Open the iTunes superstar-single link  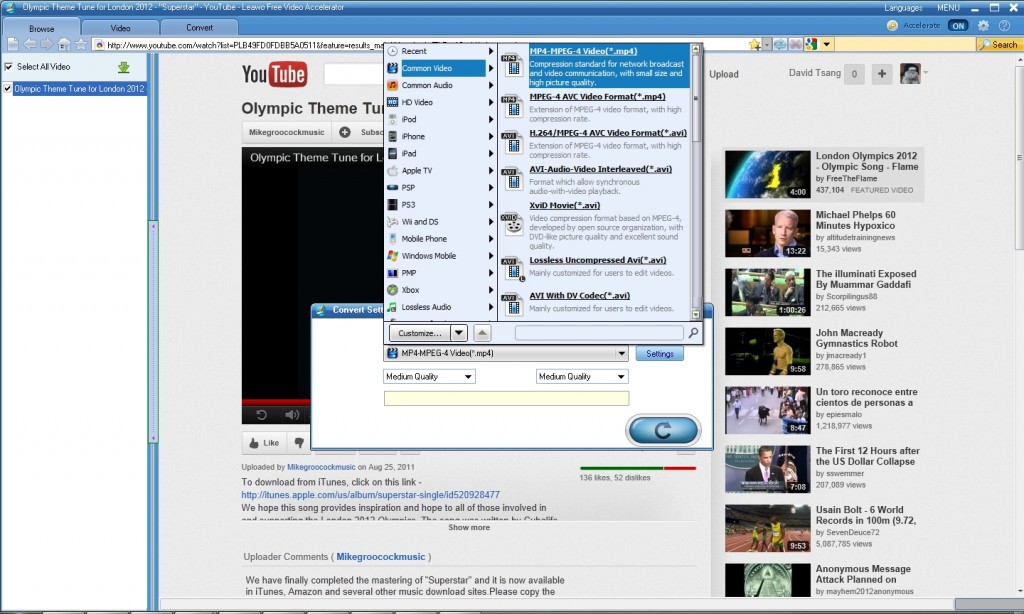click(x=370, y=495)
